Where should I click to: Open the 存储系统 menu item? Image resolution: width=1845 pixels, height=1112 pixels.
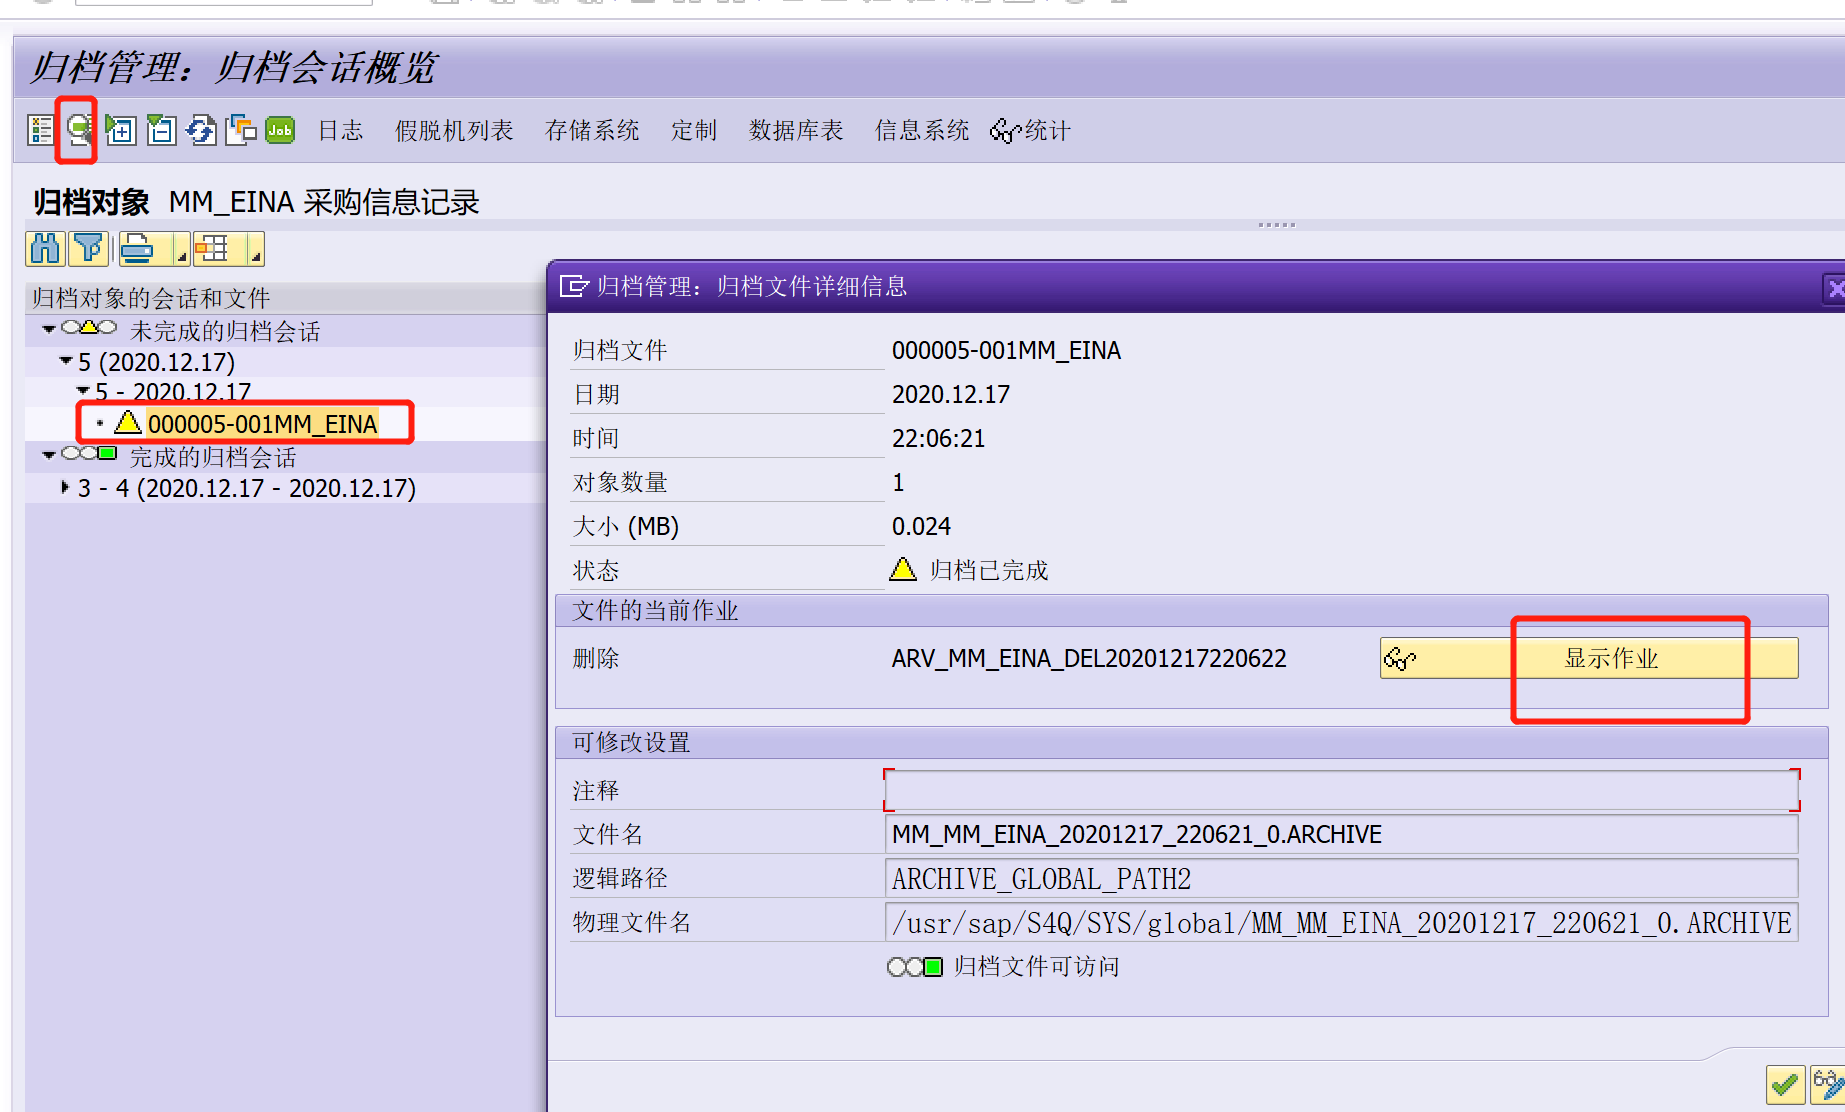[592, 131]
